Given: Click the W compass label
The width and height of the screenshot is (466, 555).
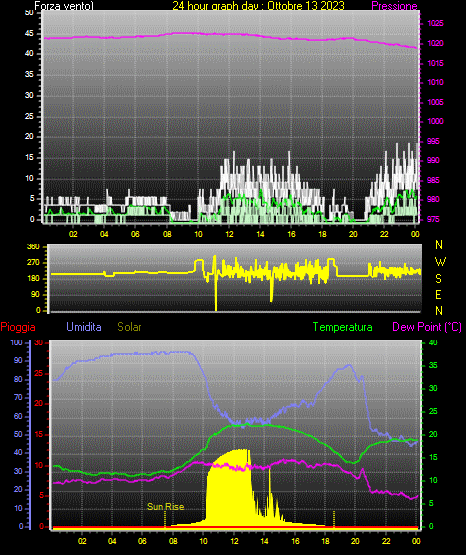Looking at the screenshot, I should (440, 262).
